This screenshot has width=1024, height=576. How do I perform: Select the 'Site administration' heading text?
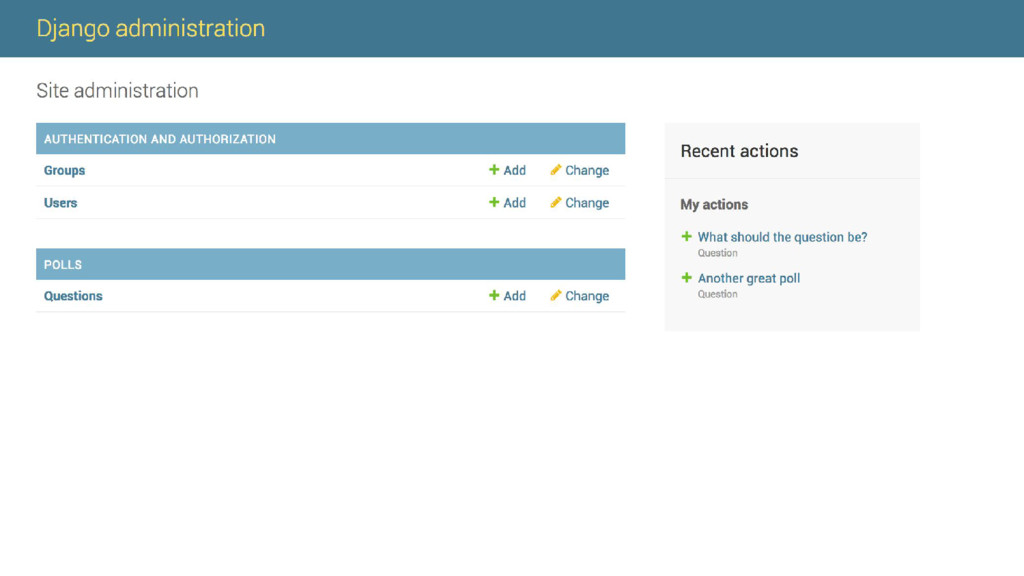117,90
